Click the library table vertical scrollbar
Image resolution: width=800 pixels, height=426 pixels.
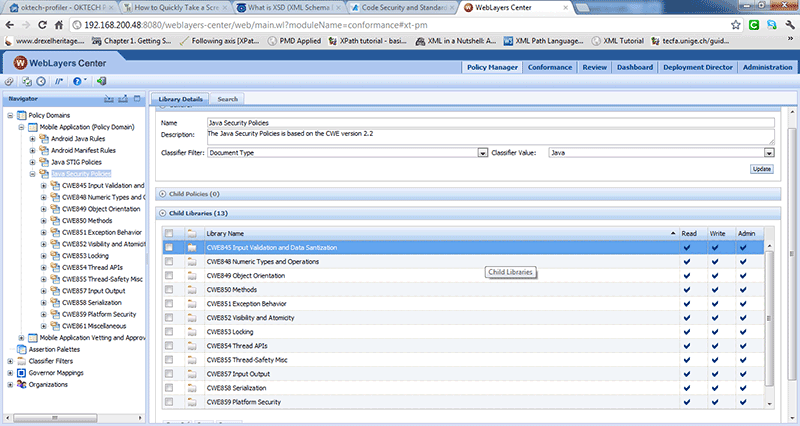click(769, 318)
